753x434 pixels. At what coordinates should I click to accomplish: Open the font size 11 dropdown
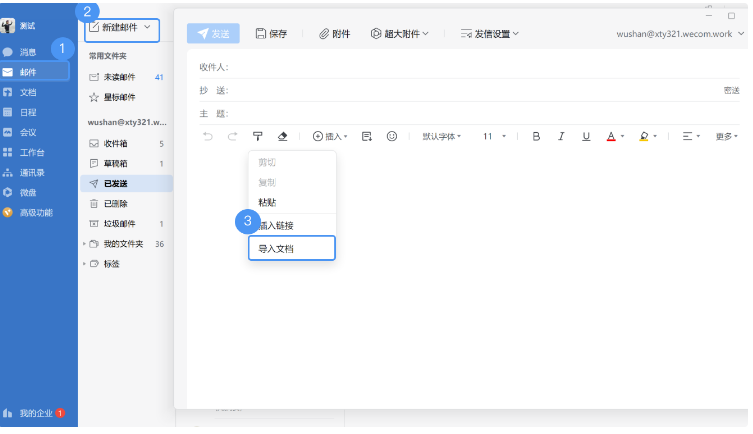(x=495, y=136)
